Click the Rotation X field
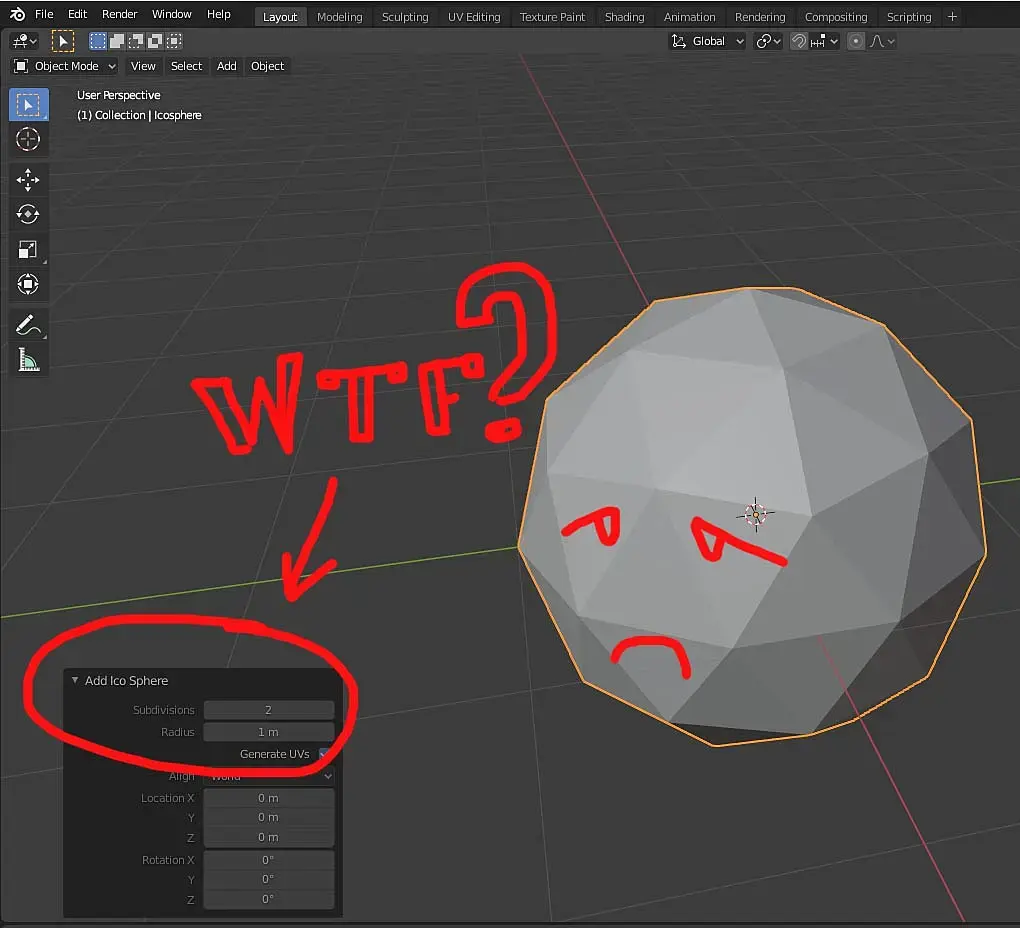The height and width of the screenshot is (928, 1020). (x=269, y=860)
